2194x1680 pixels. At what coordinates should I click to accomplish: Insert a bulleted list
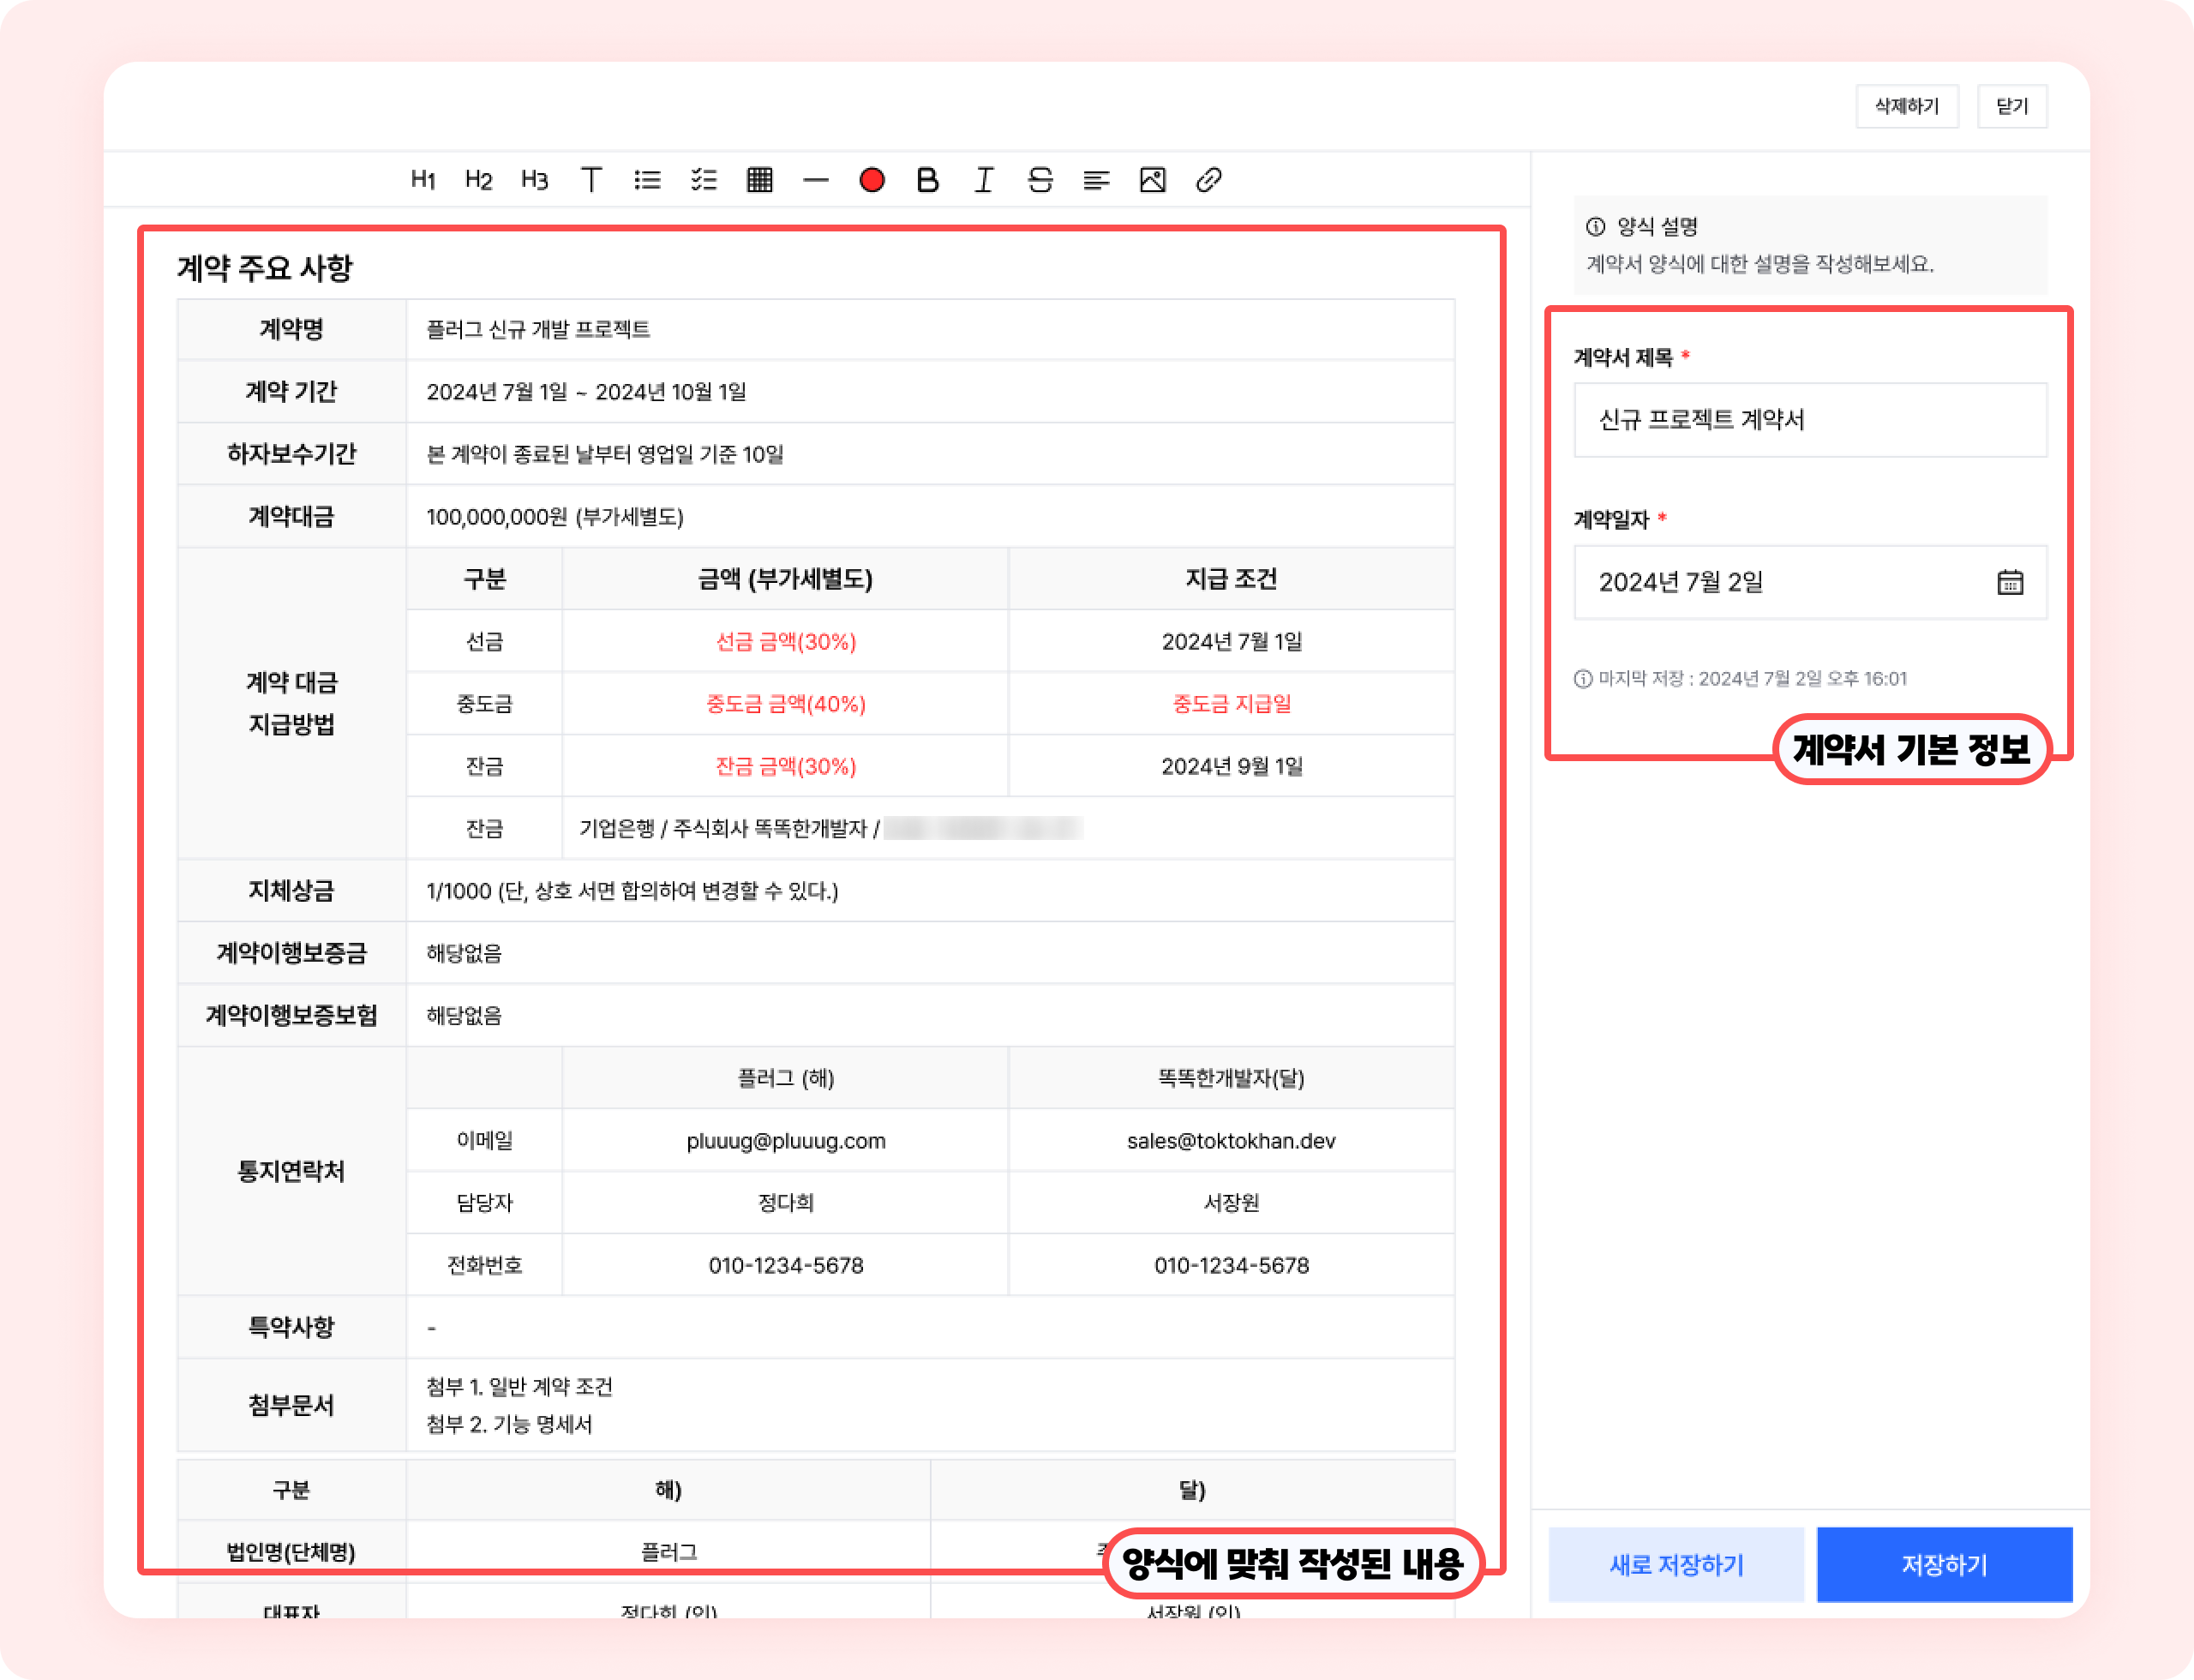647,180
